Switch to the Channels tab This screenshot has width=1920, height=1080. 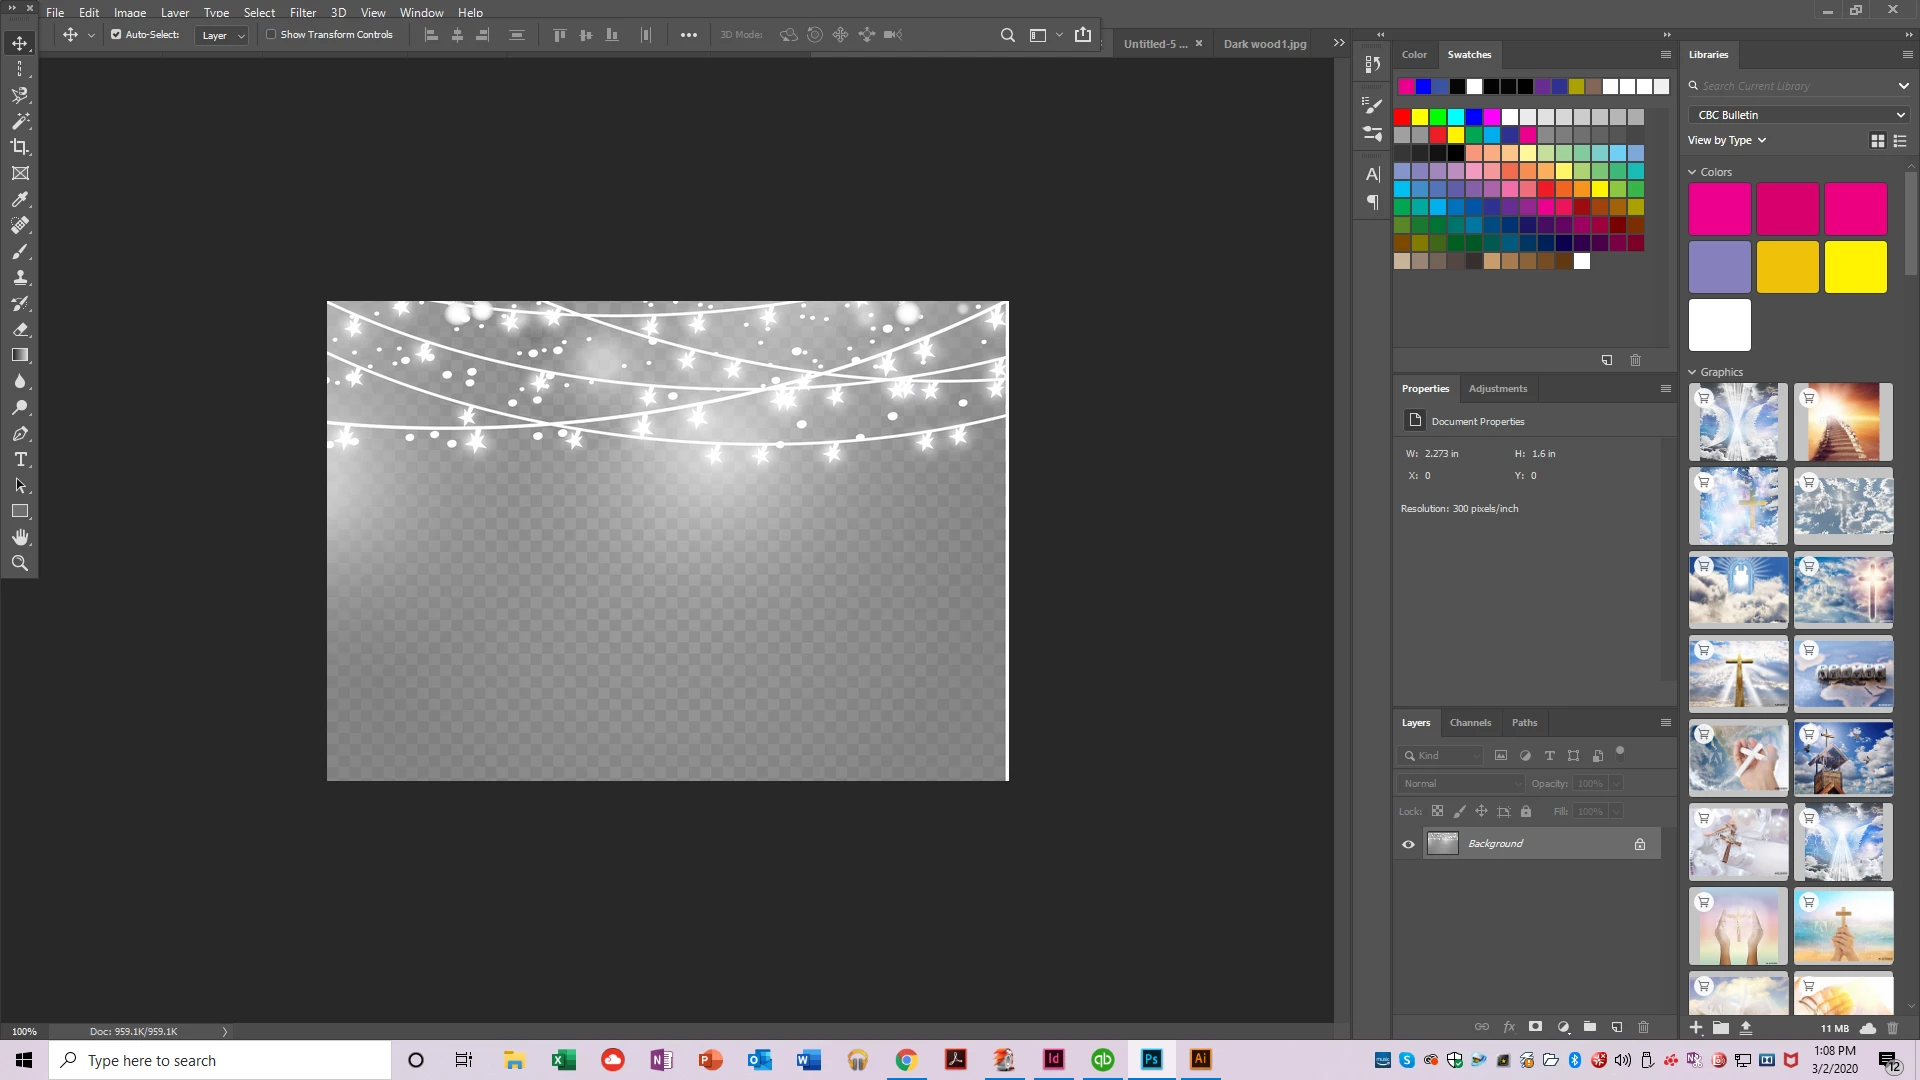tap(1470, 722)
